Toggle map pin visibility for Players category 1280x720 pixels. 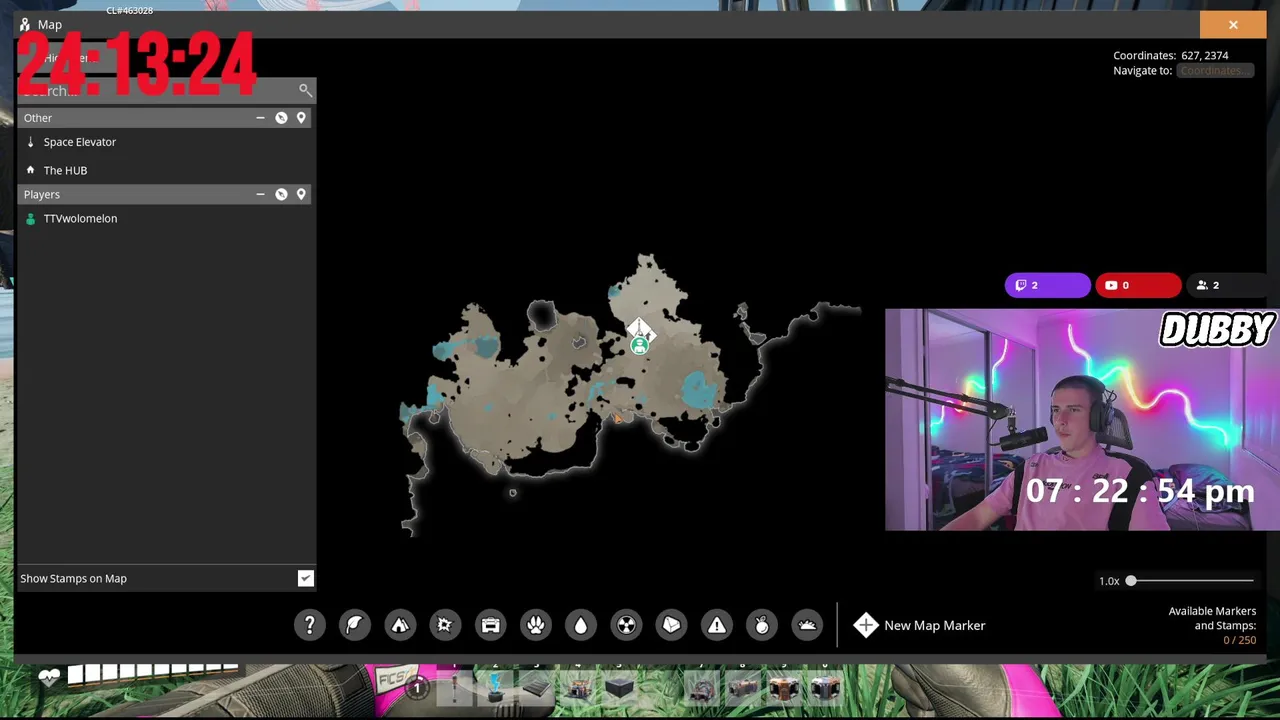coord(301,194)
